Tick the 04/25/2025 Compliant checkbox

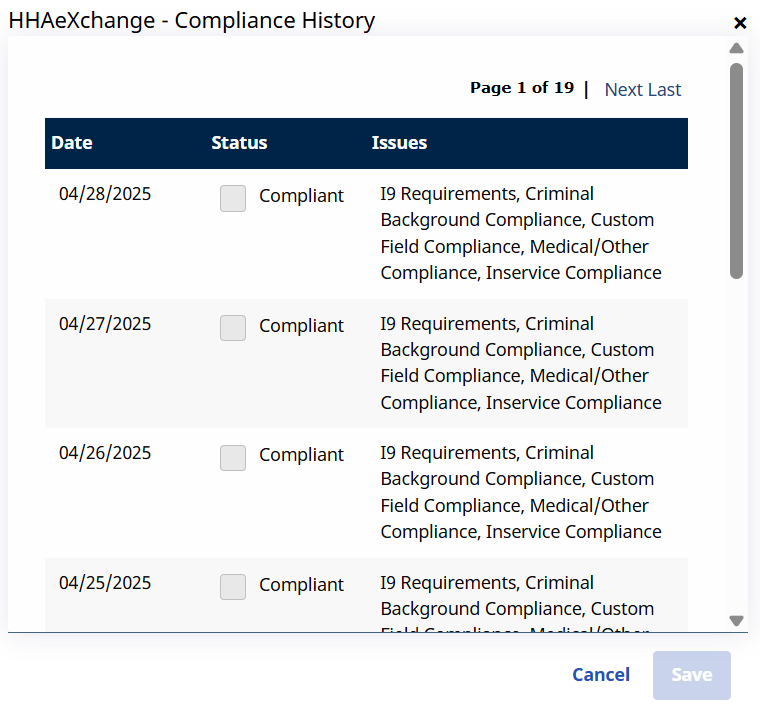pyautogui.click(x=233, y=587)
